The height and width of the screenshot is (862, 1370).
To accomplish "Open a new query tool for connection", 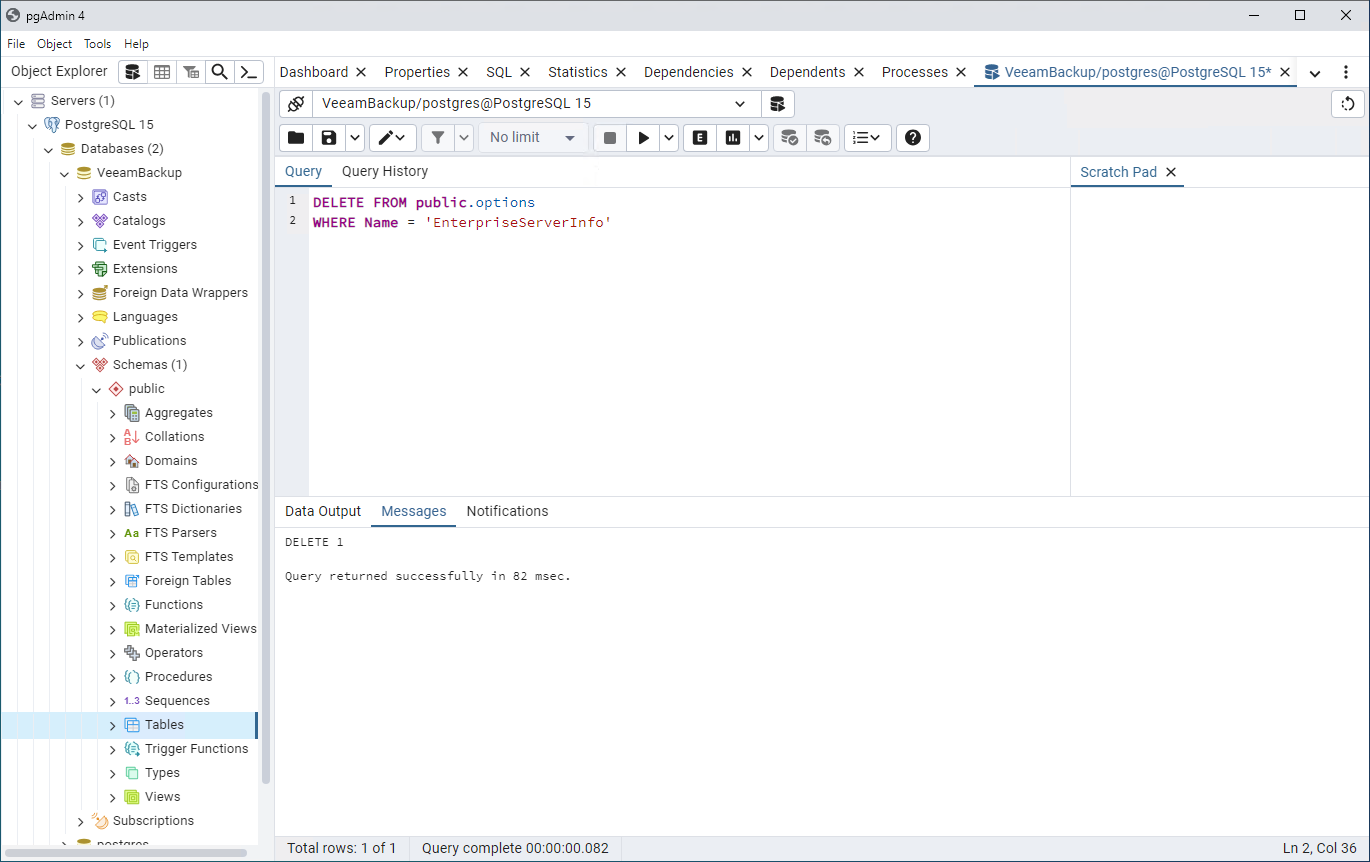I will pos(778,104).
